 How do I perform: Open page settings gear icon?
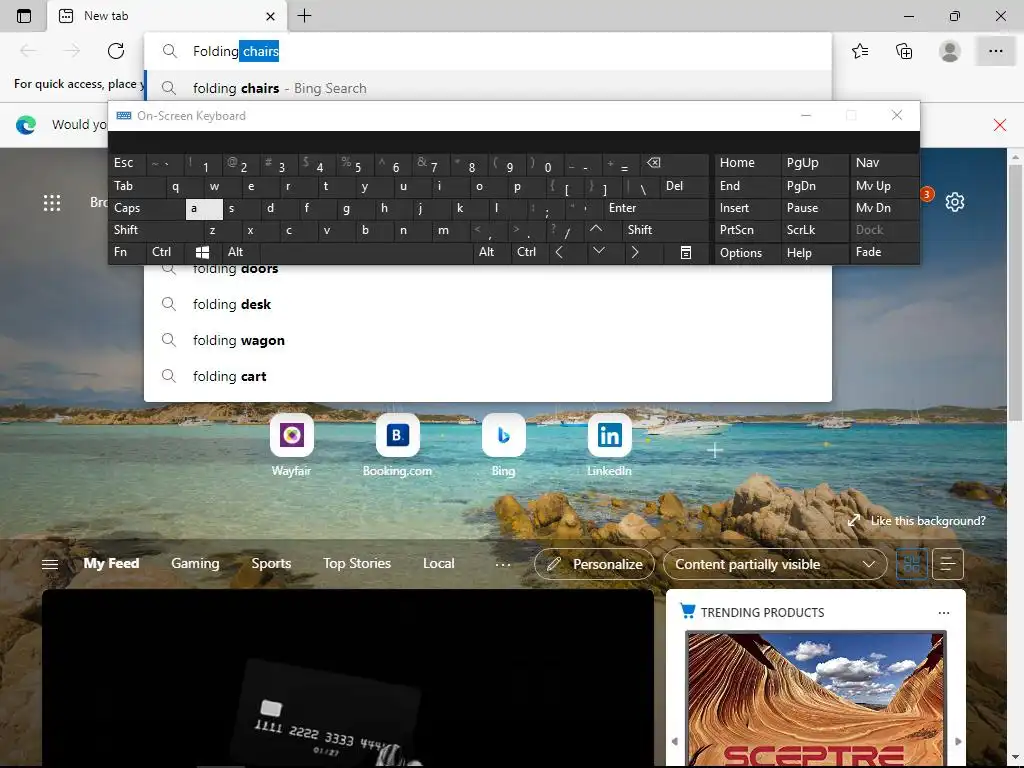pos(955,202)
